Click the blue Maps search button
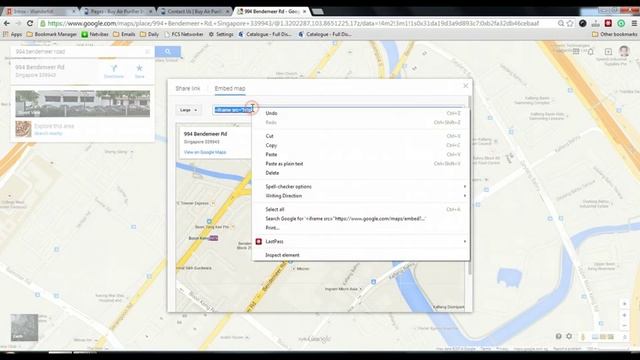This screenshot has height=360, width=640. click(168, 51)
